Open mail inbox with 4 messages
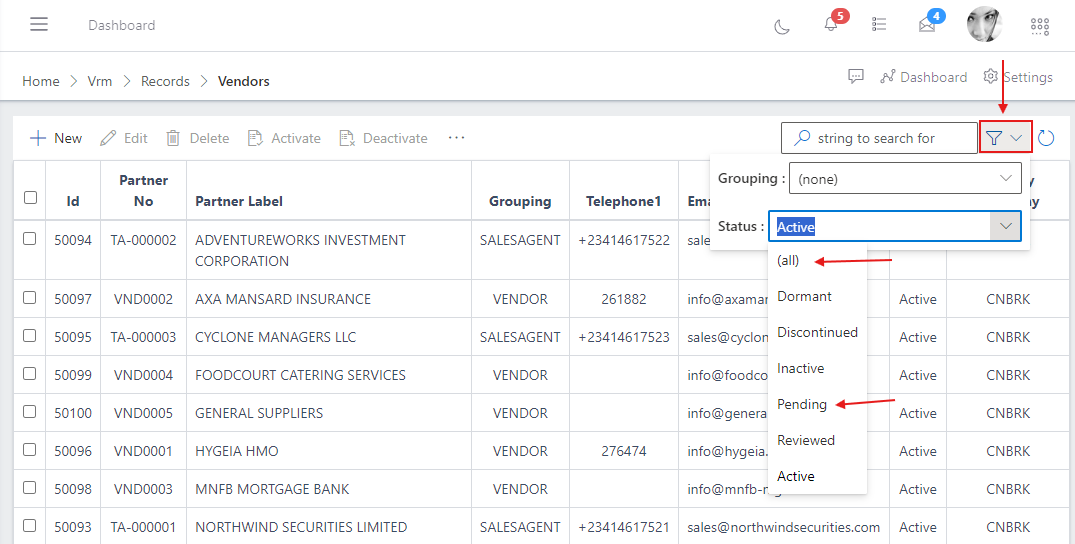 pos(927,25)
